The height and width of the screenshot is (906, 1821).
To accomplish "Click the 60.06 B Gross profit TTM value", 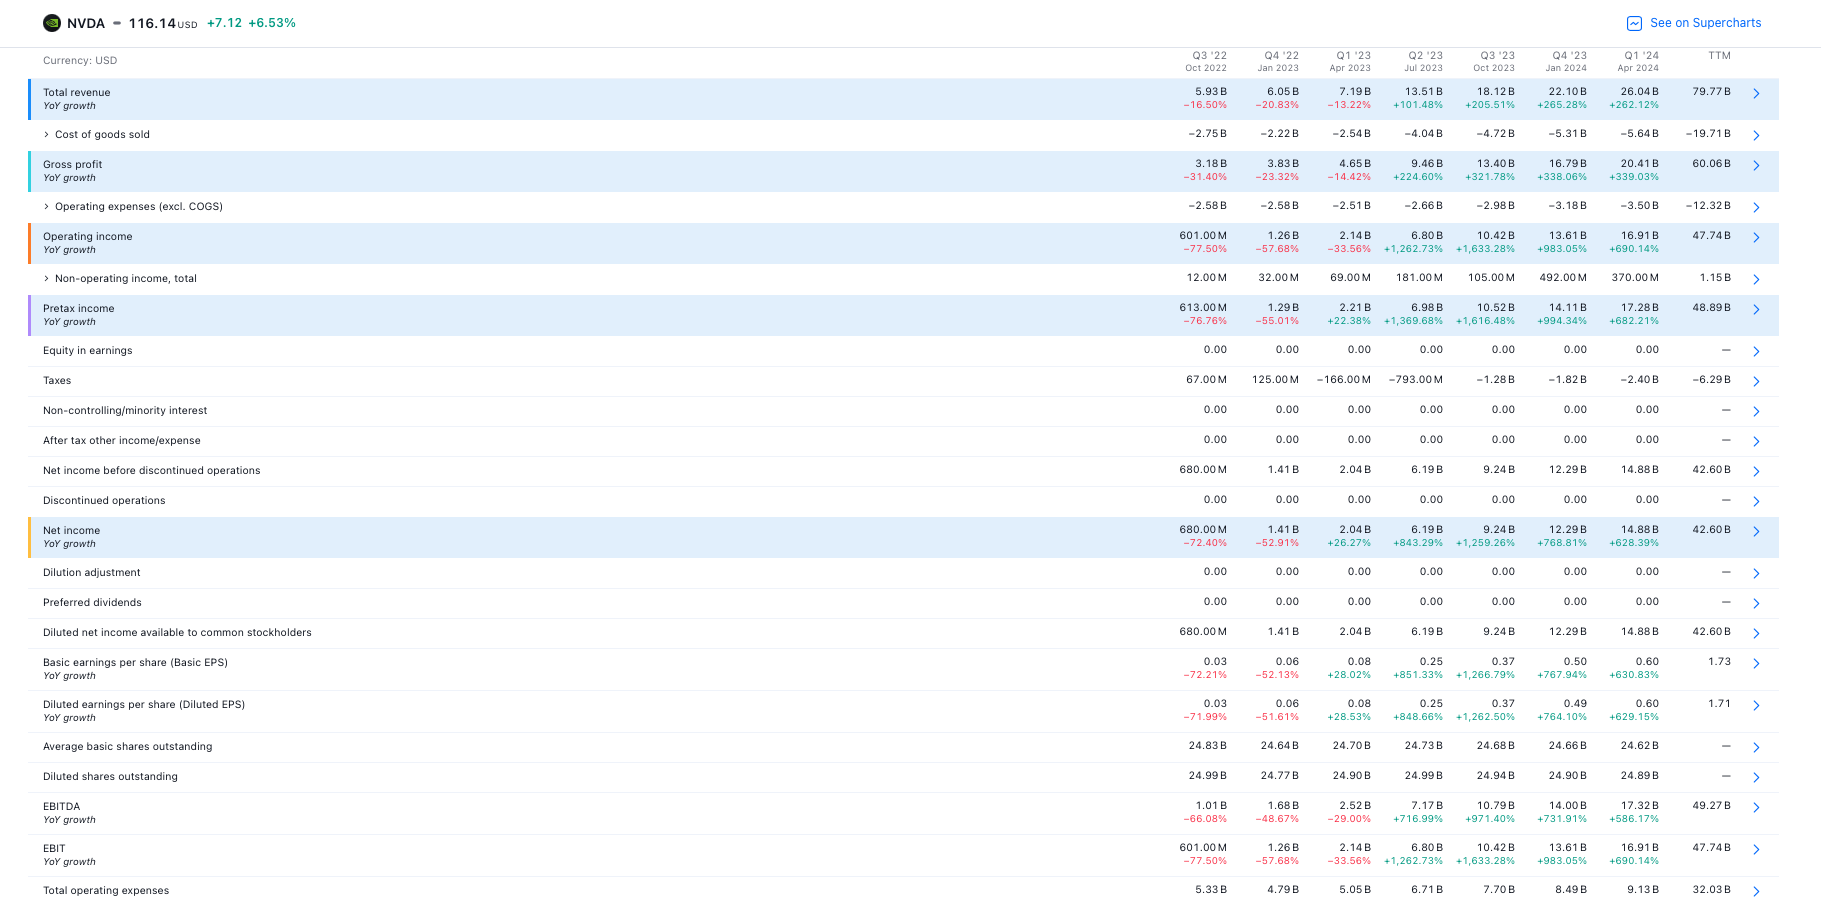I will [1711, 164].
